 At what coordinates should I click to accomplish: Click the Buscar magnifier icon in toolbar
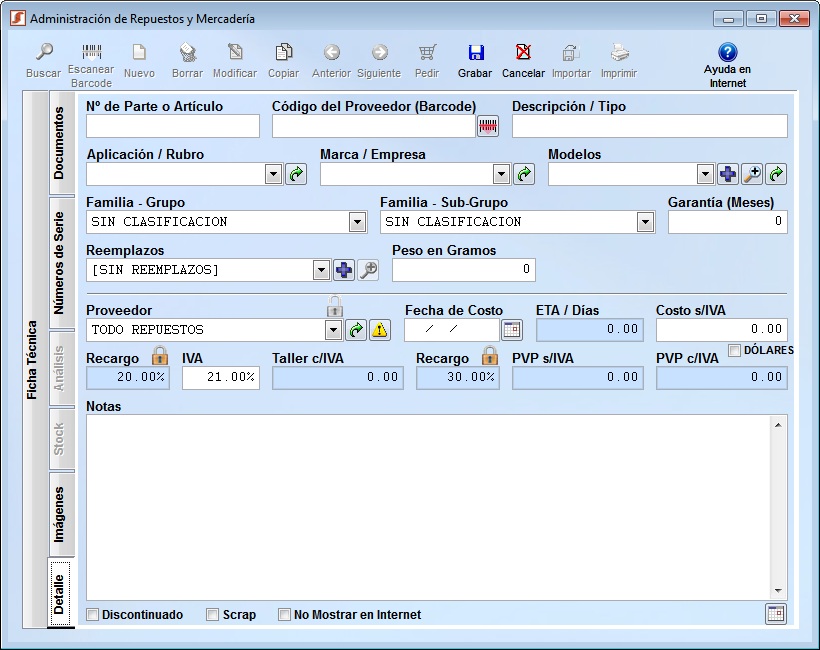[x=44, y=52]
